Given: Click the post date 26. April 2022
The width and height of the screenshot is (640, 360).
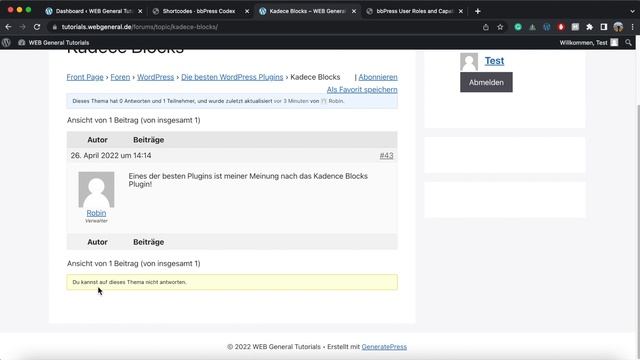Looking at the screenshot, I should pos(111,156).
